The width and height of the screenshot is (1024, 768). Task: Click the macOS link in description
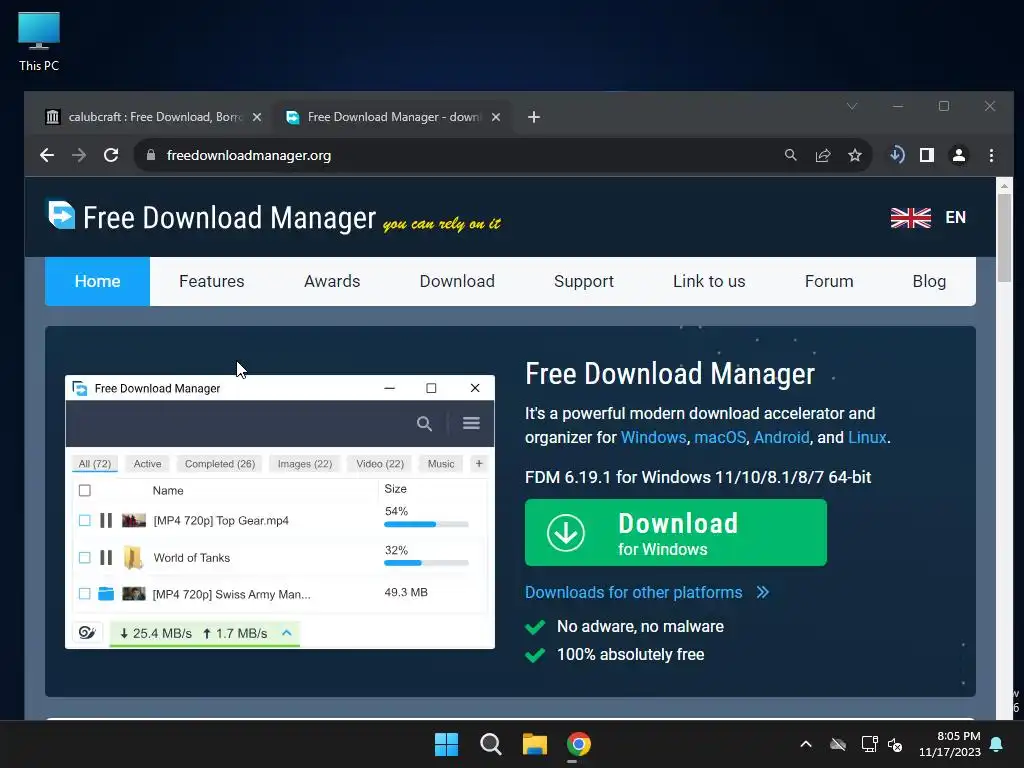click(720, 437)
